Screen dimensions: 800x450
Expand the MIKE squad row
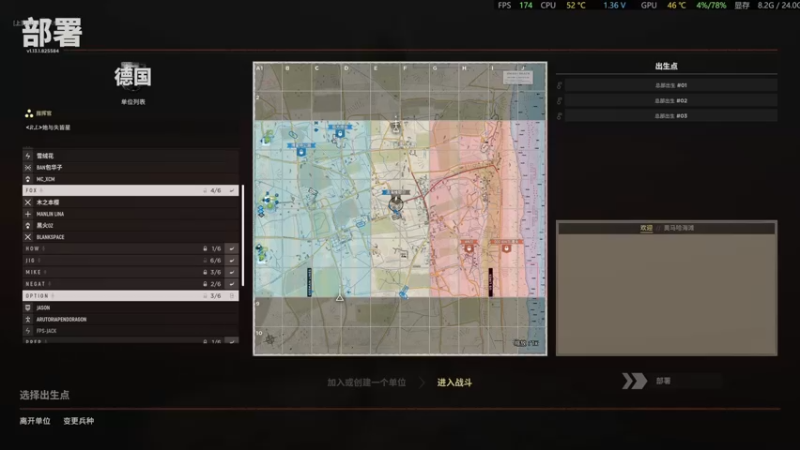tap(130, 272)
